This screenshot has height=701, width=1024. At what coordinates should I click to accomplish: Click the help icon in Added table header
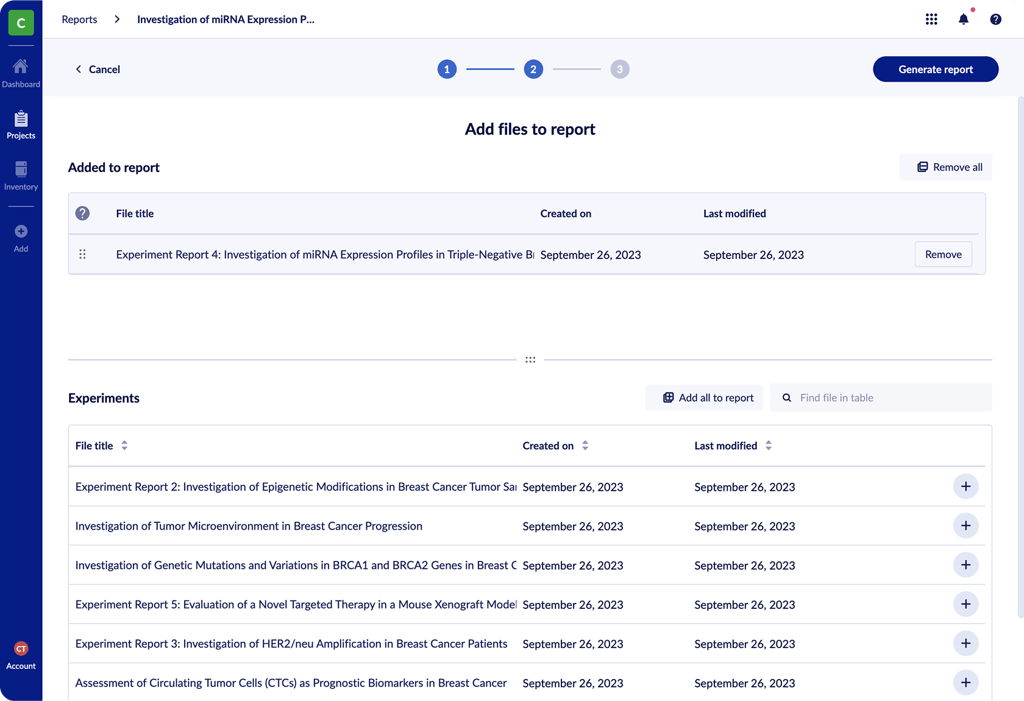pyautogui.click(x=83, y=213)
